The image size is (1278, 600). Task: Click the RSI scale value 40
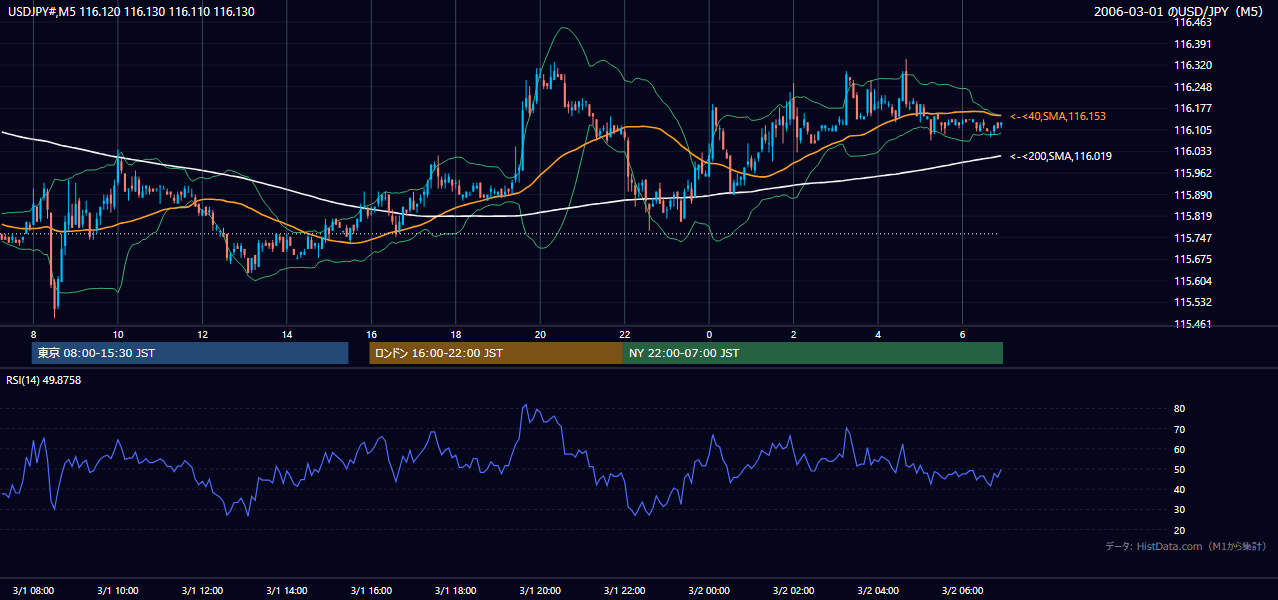click(1179, 489)
